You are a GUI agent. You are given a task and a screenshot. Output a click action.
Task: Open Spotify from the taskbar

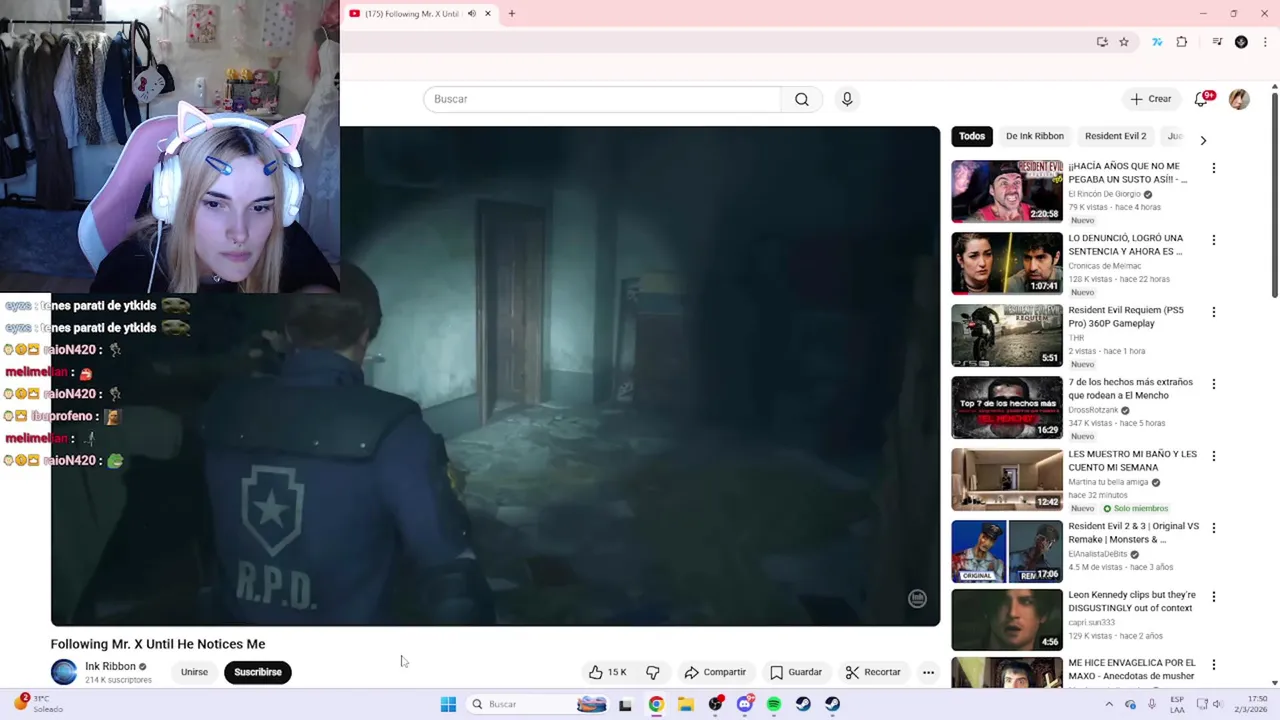click(x=774, y=704)
